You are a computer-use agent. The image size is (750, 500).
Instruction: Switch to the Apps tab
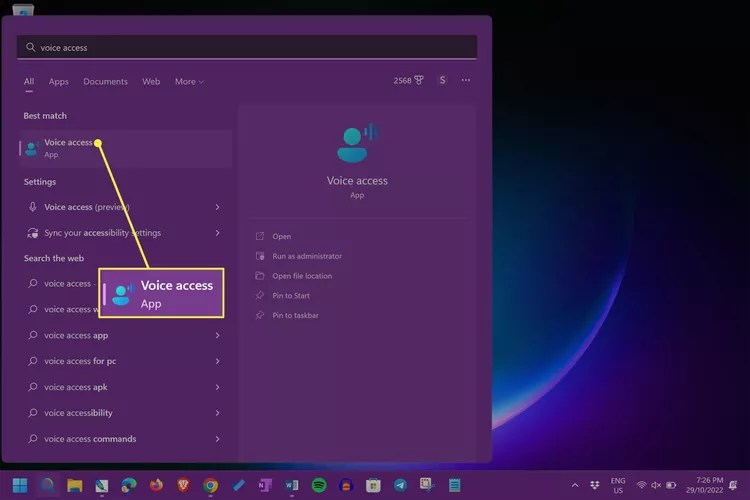coord(58,82)
